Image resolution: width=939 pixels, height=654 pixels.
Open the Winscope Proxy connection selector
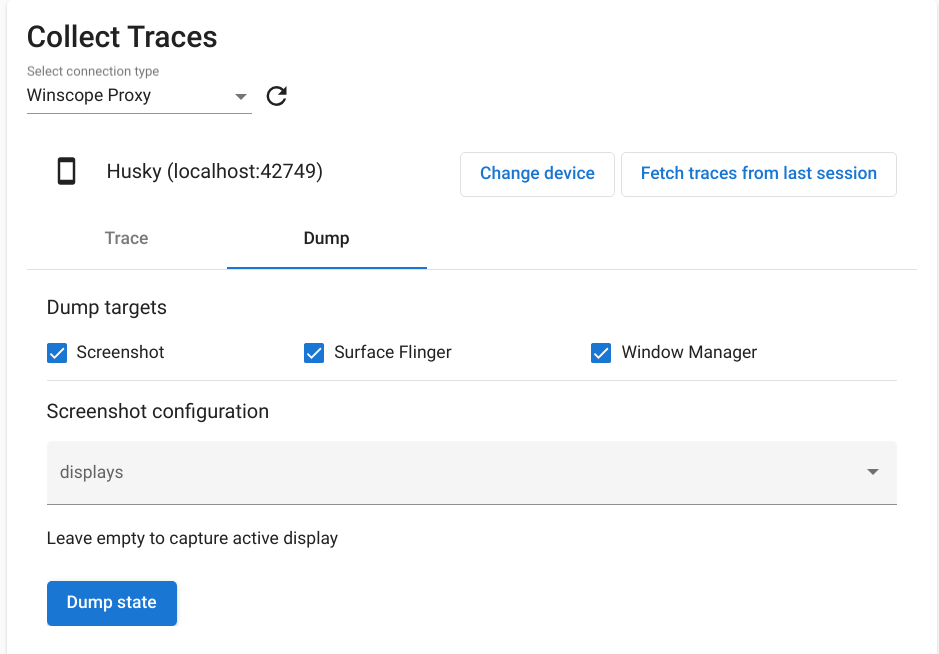pyautogui.click(x=138, y=96)
